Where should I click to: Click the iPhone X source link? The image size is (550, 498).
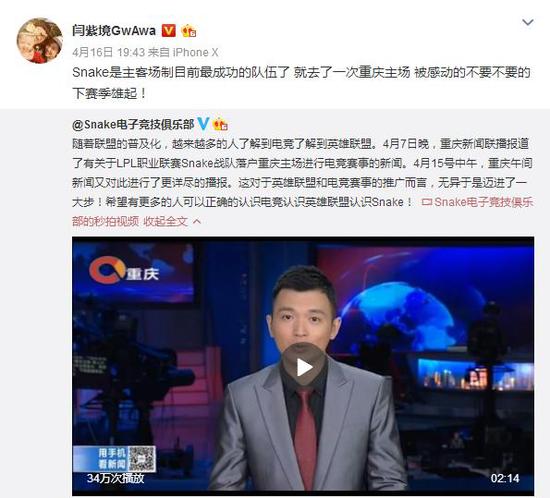pos(196,53)
